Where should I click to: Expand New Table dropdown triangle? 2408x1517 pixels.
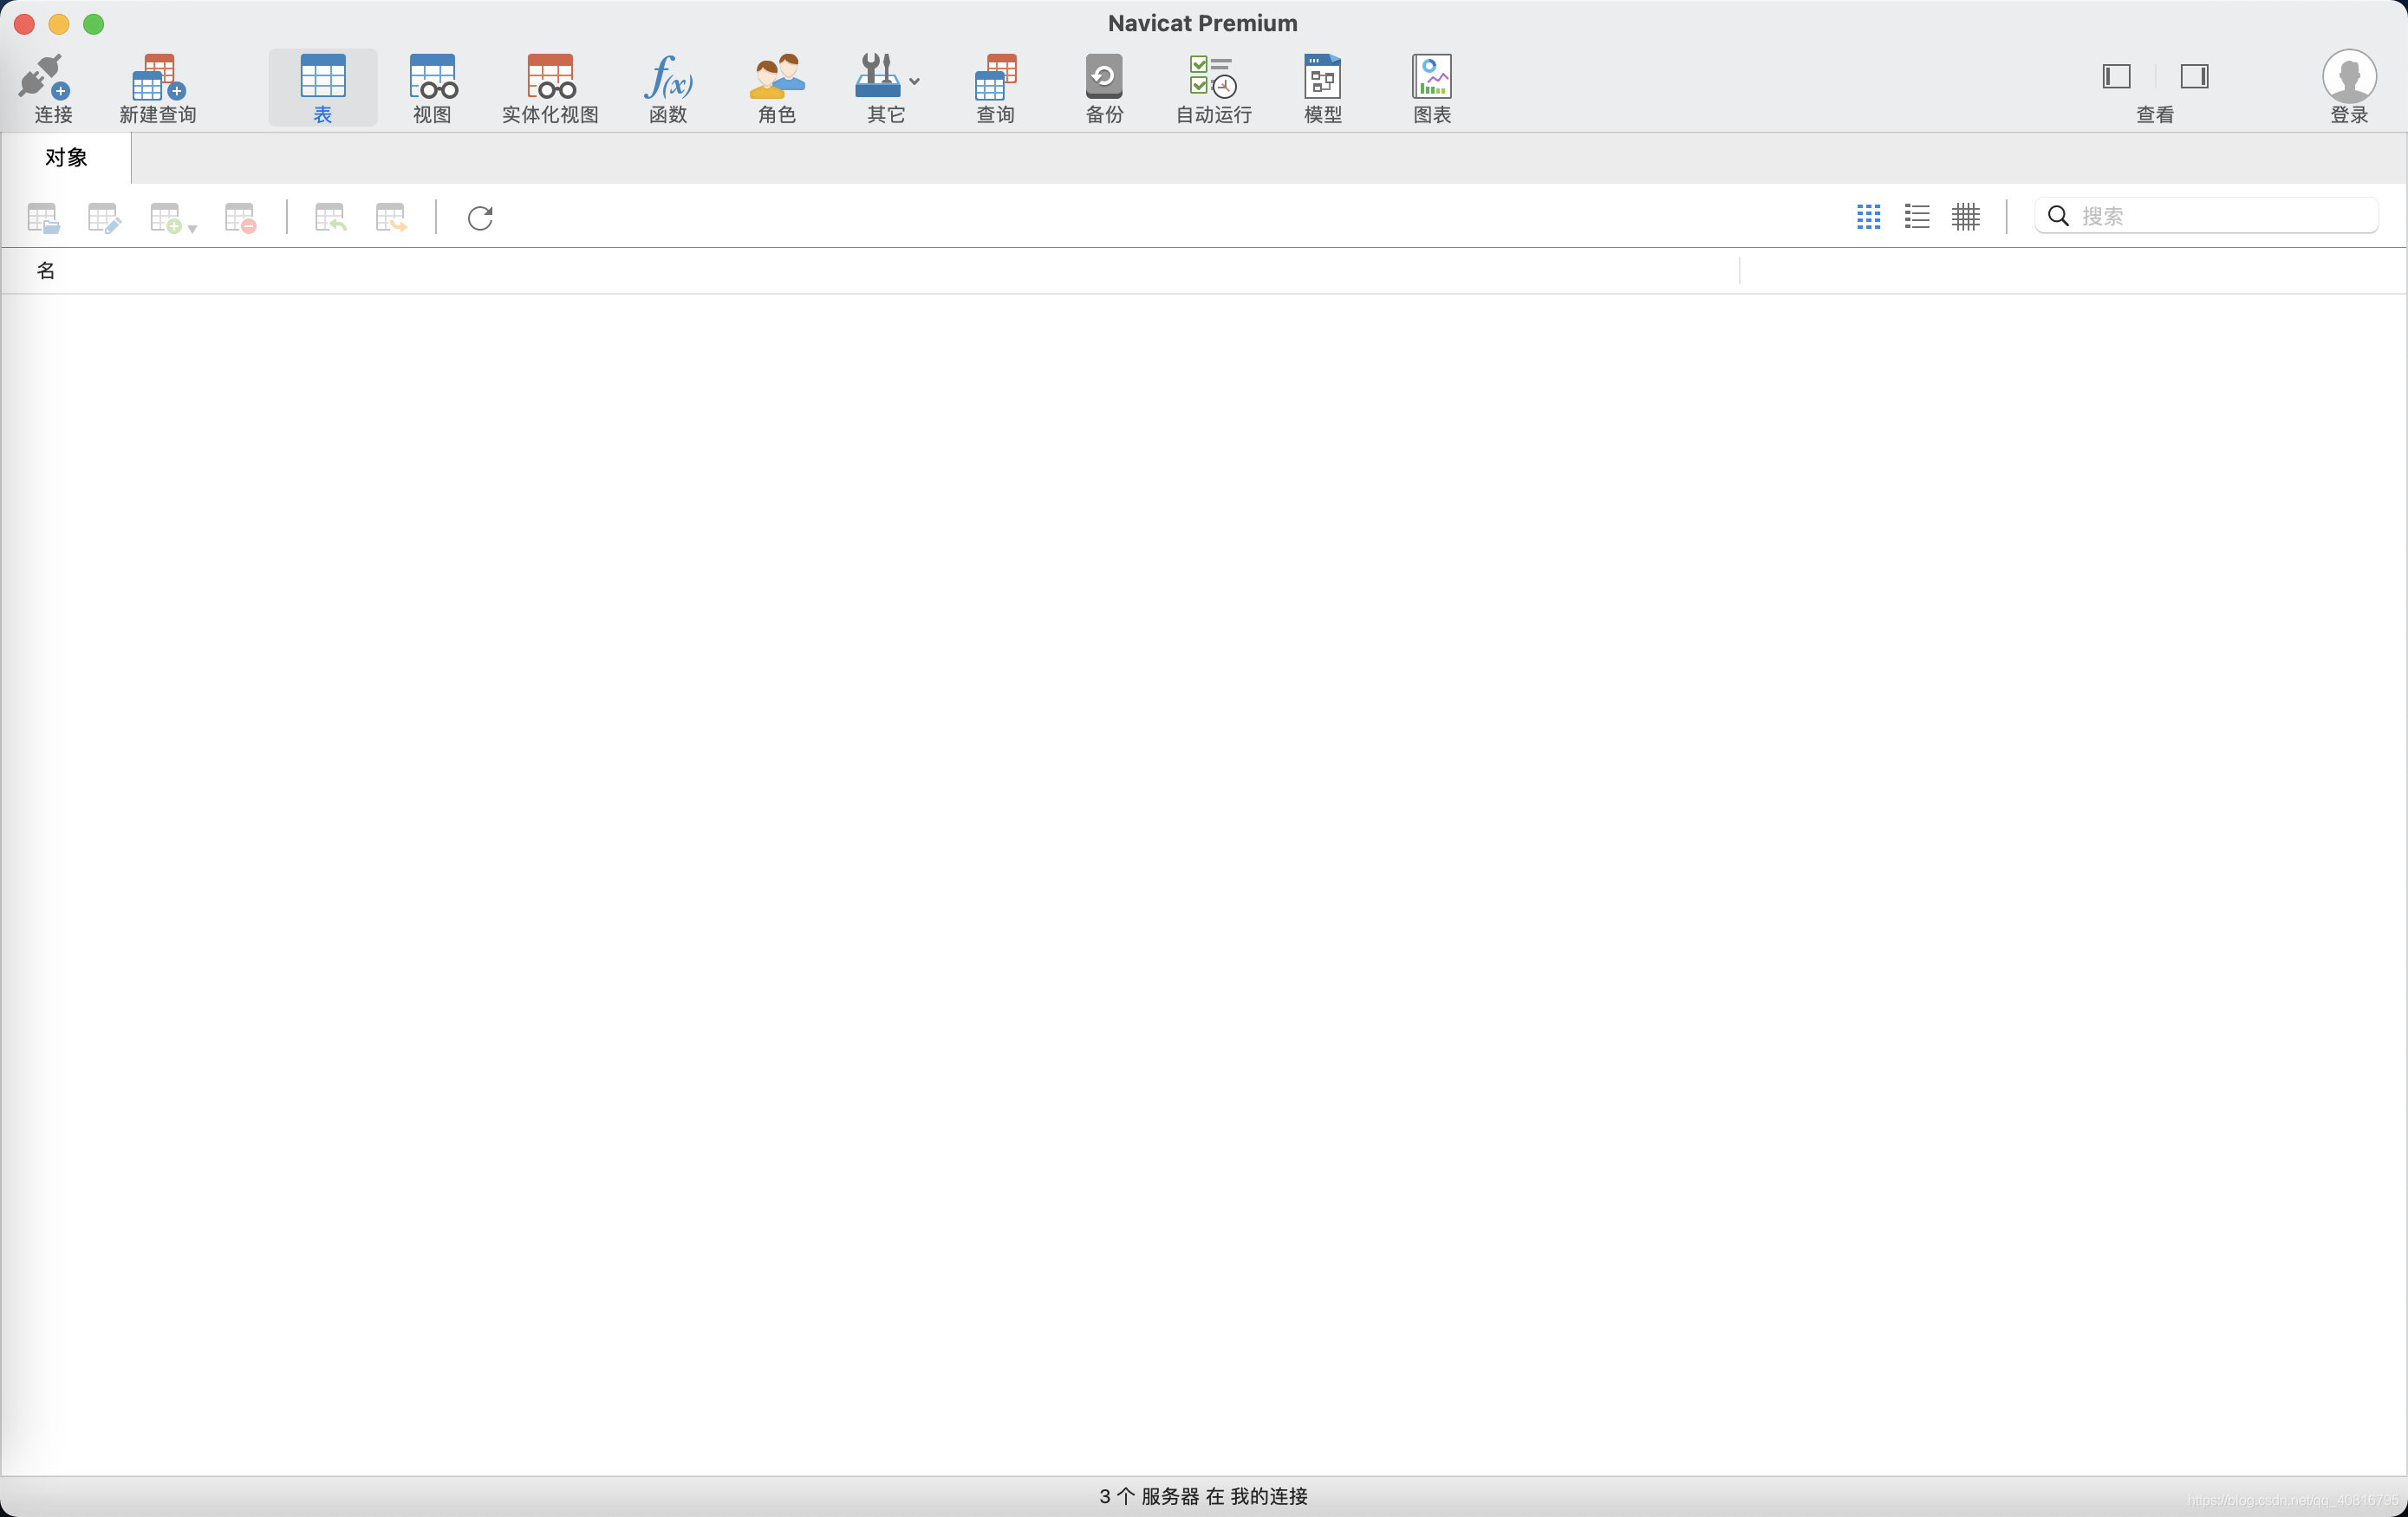click(x=192, y=229)
